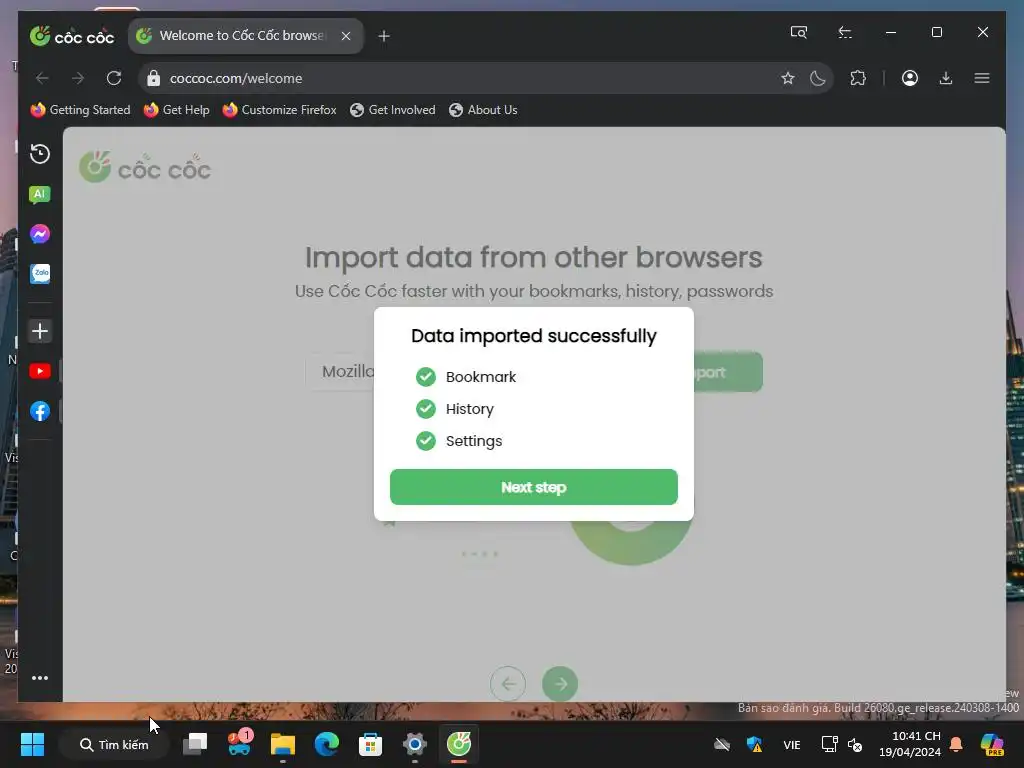Image resolution: width=1024 pixels, height=768 pixels.
Task: Click the tab search icon in title bar
Action: [x=798, y=32]
